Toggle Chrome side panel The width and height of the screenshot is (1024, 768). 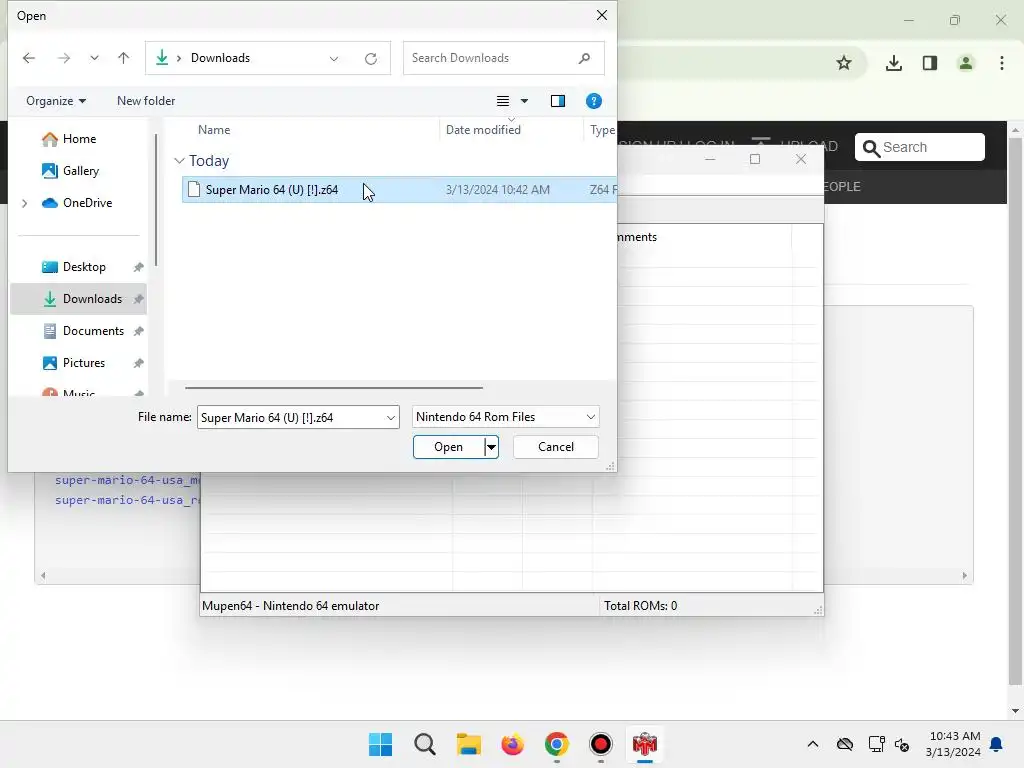pyautogui.click(x=930, y=63)
